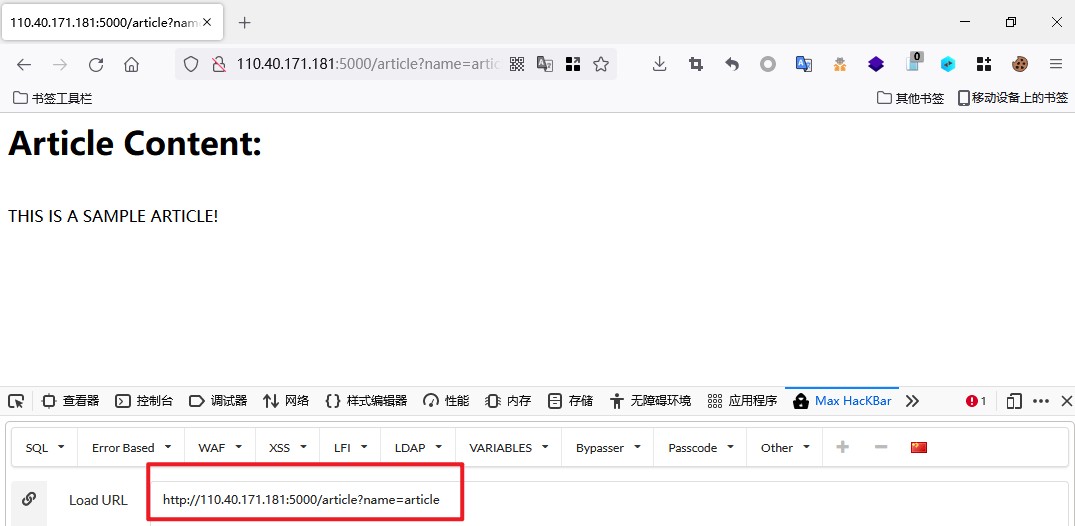Click the HackBar plus icon
1075x526 pixels.
tap(843, 447)
